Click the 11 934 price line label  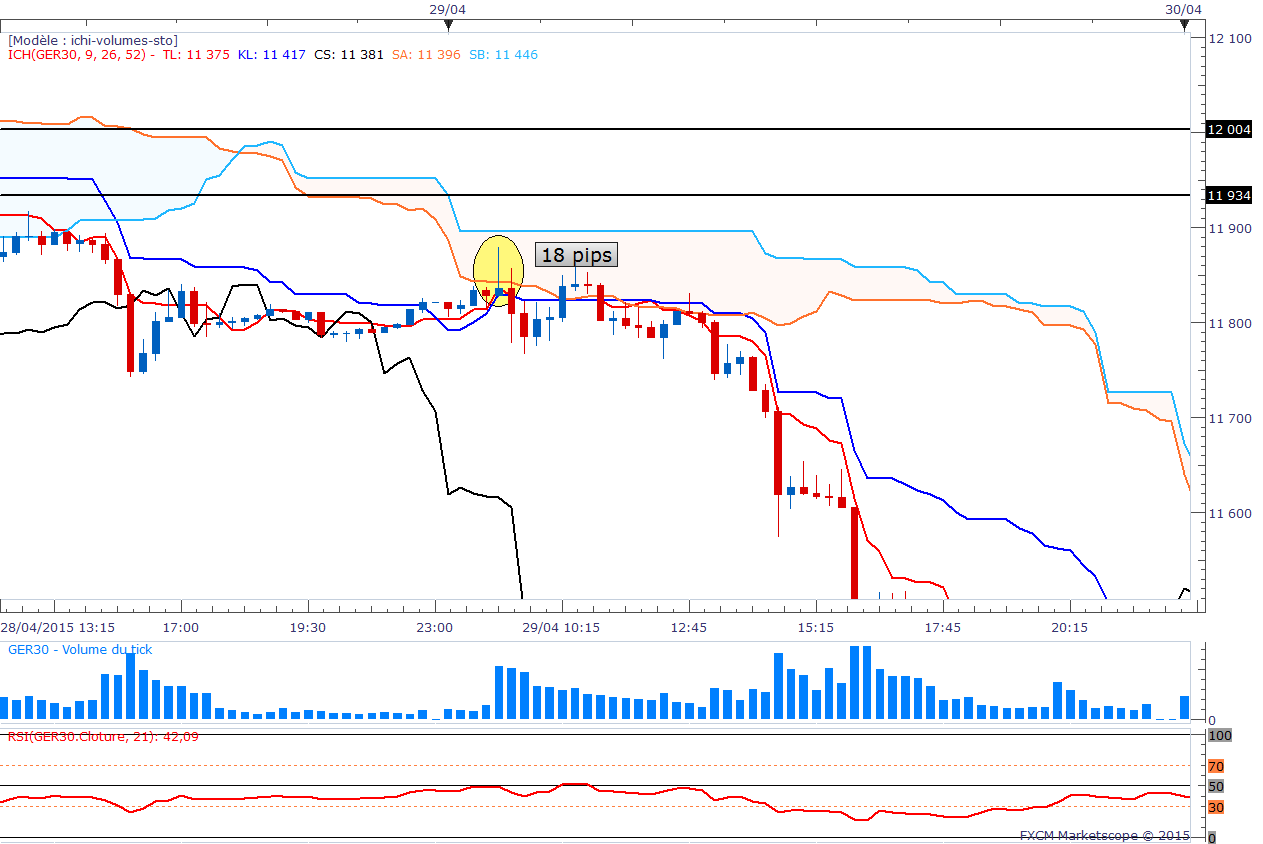click(x=1229, y=195)
